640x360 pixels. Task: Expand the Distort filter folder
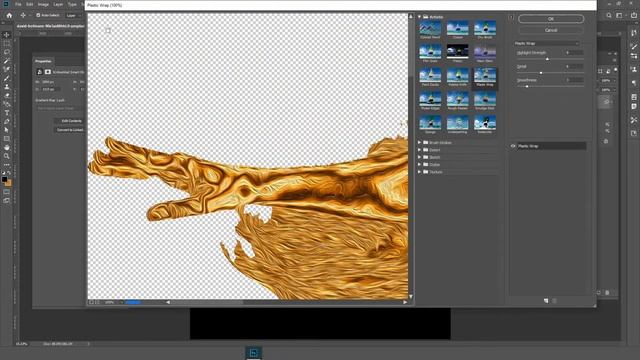coord(420,150)
